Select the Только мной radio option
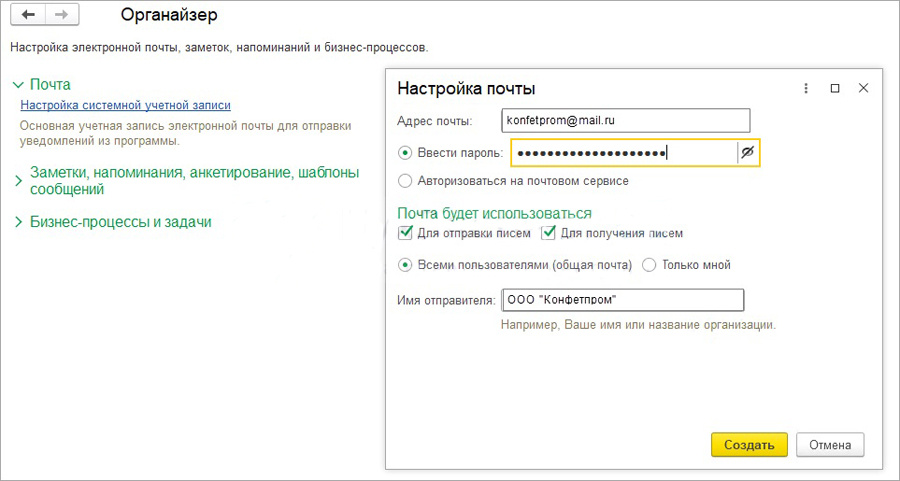The height and width of the screenshot is (481, 900). [649, 265]
